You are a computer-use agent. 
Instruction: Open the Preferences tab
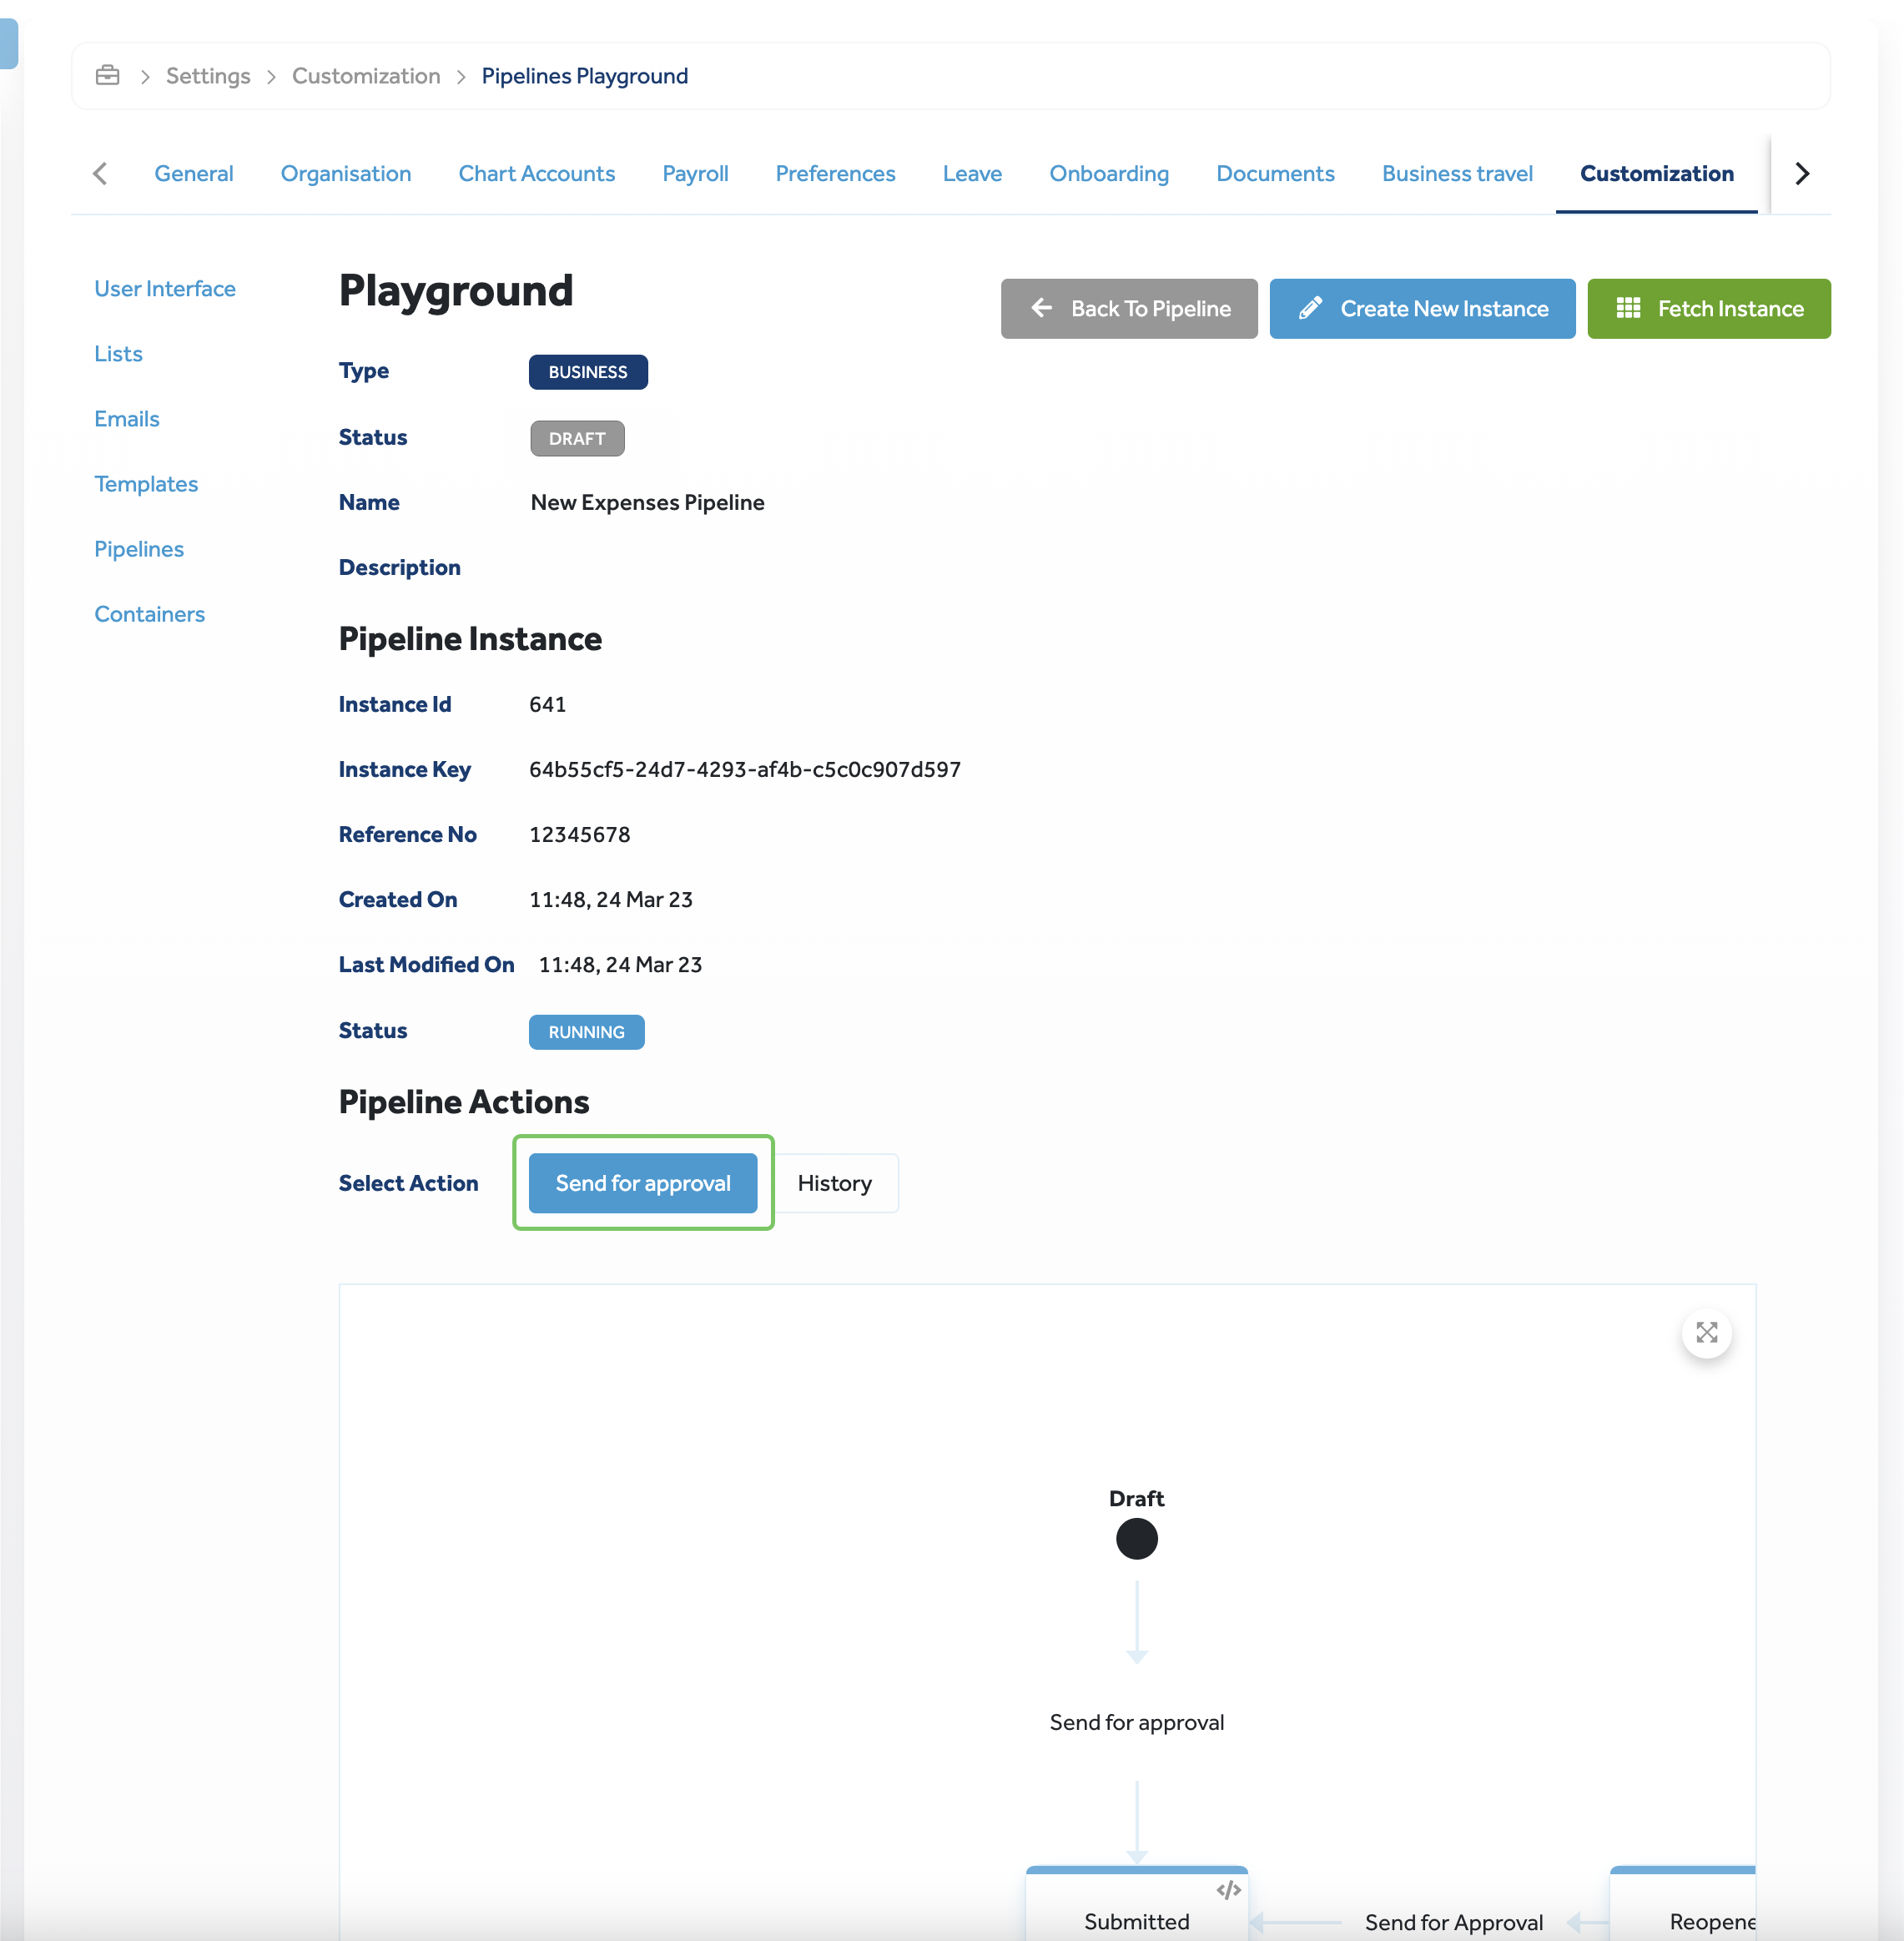click(835, 174)
